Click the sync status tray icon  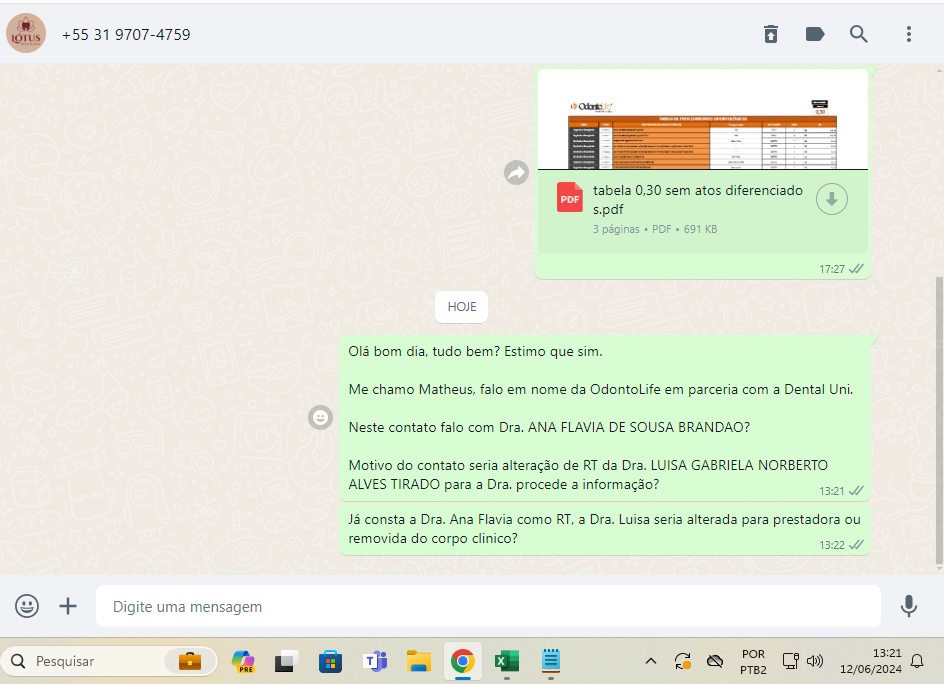682,661
